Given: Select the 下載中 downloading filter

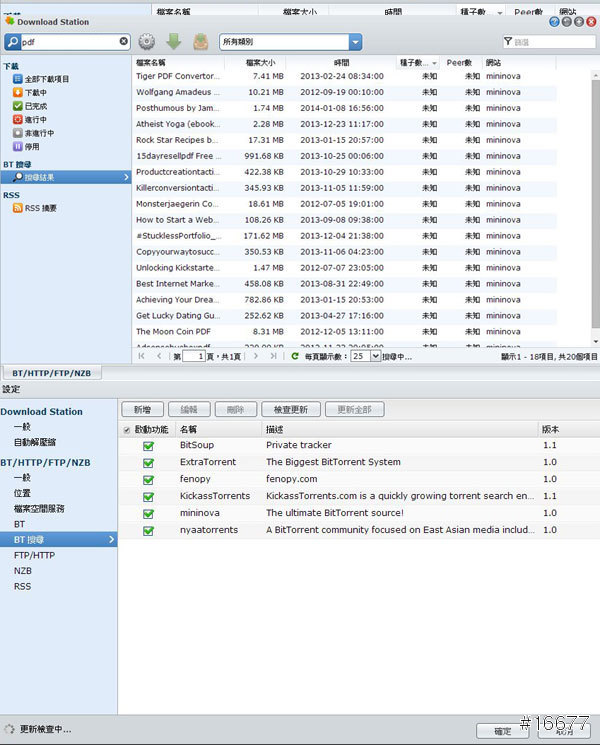Looking at the screenshot, I should point(35,92).
